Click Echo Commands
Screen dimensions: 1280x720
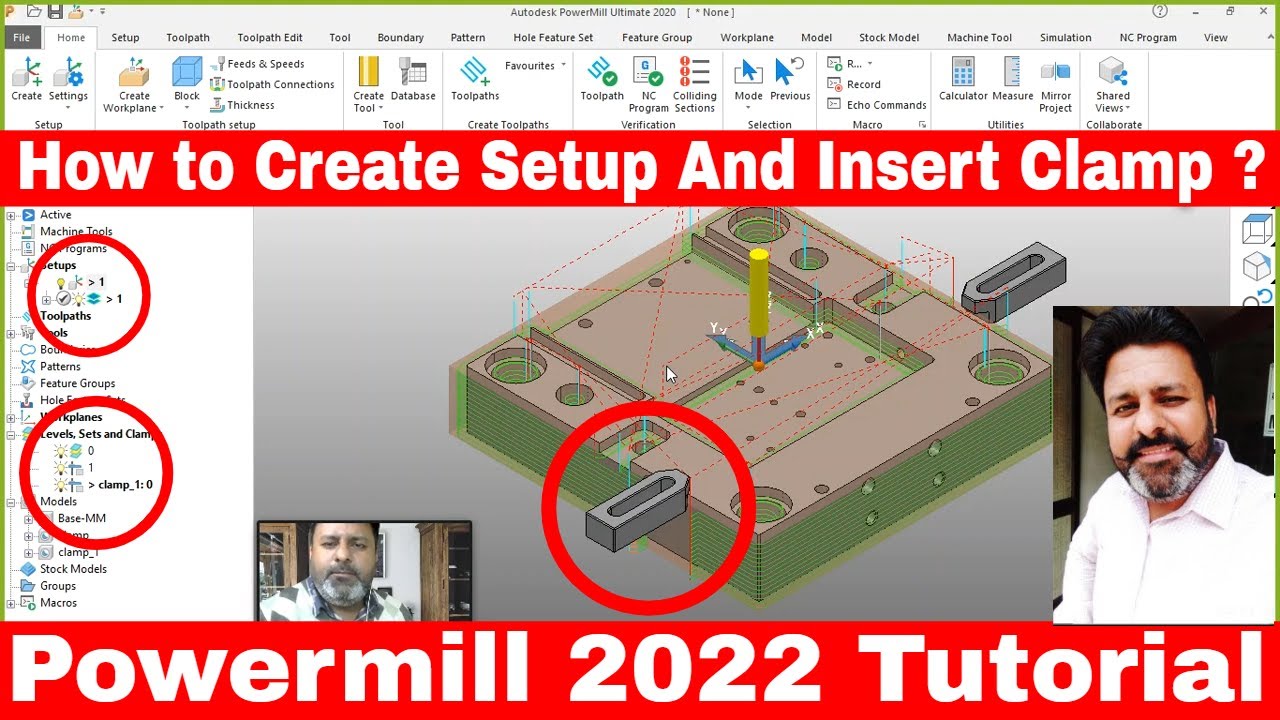(x=877, y=105)
